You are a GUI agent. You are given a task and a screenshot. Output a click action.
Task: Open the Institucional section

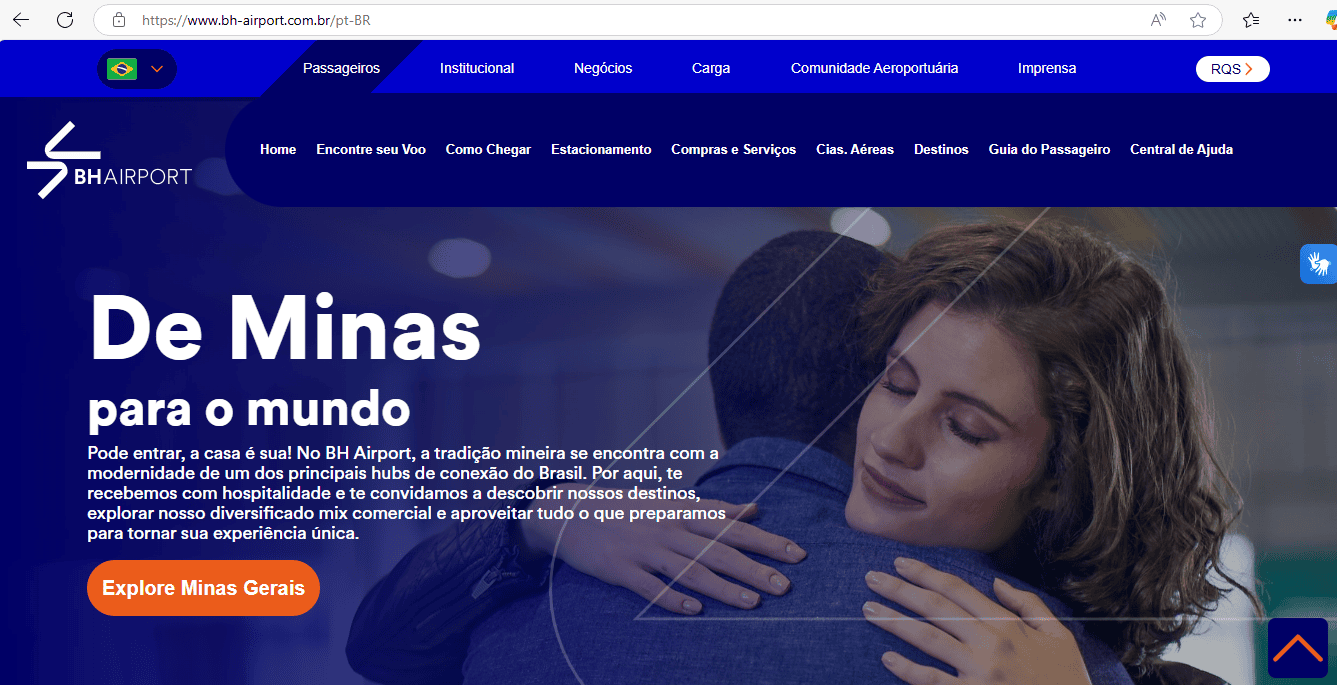pyautogui.click(x=477, y=68)
